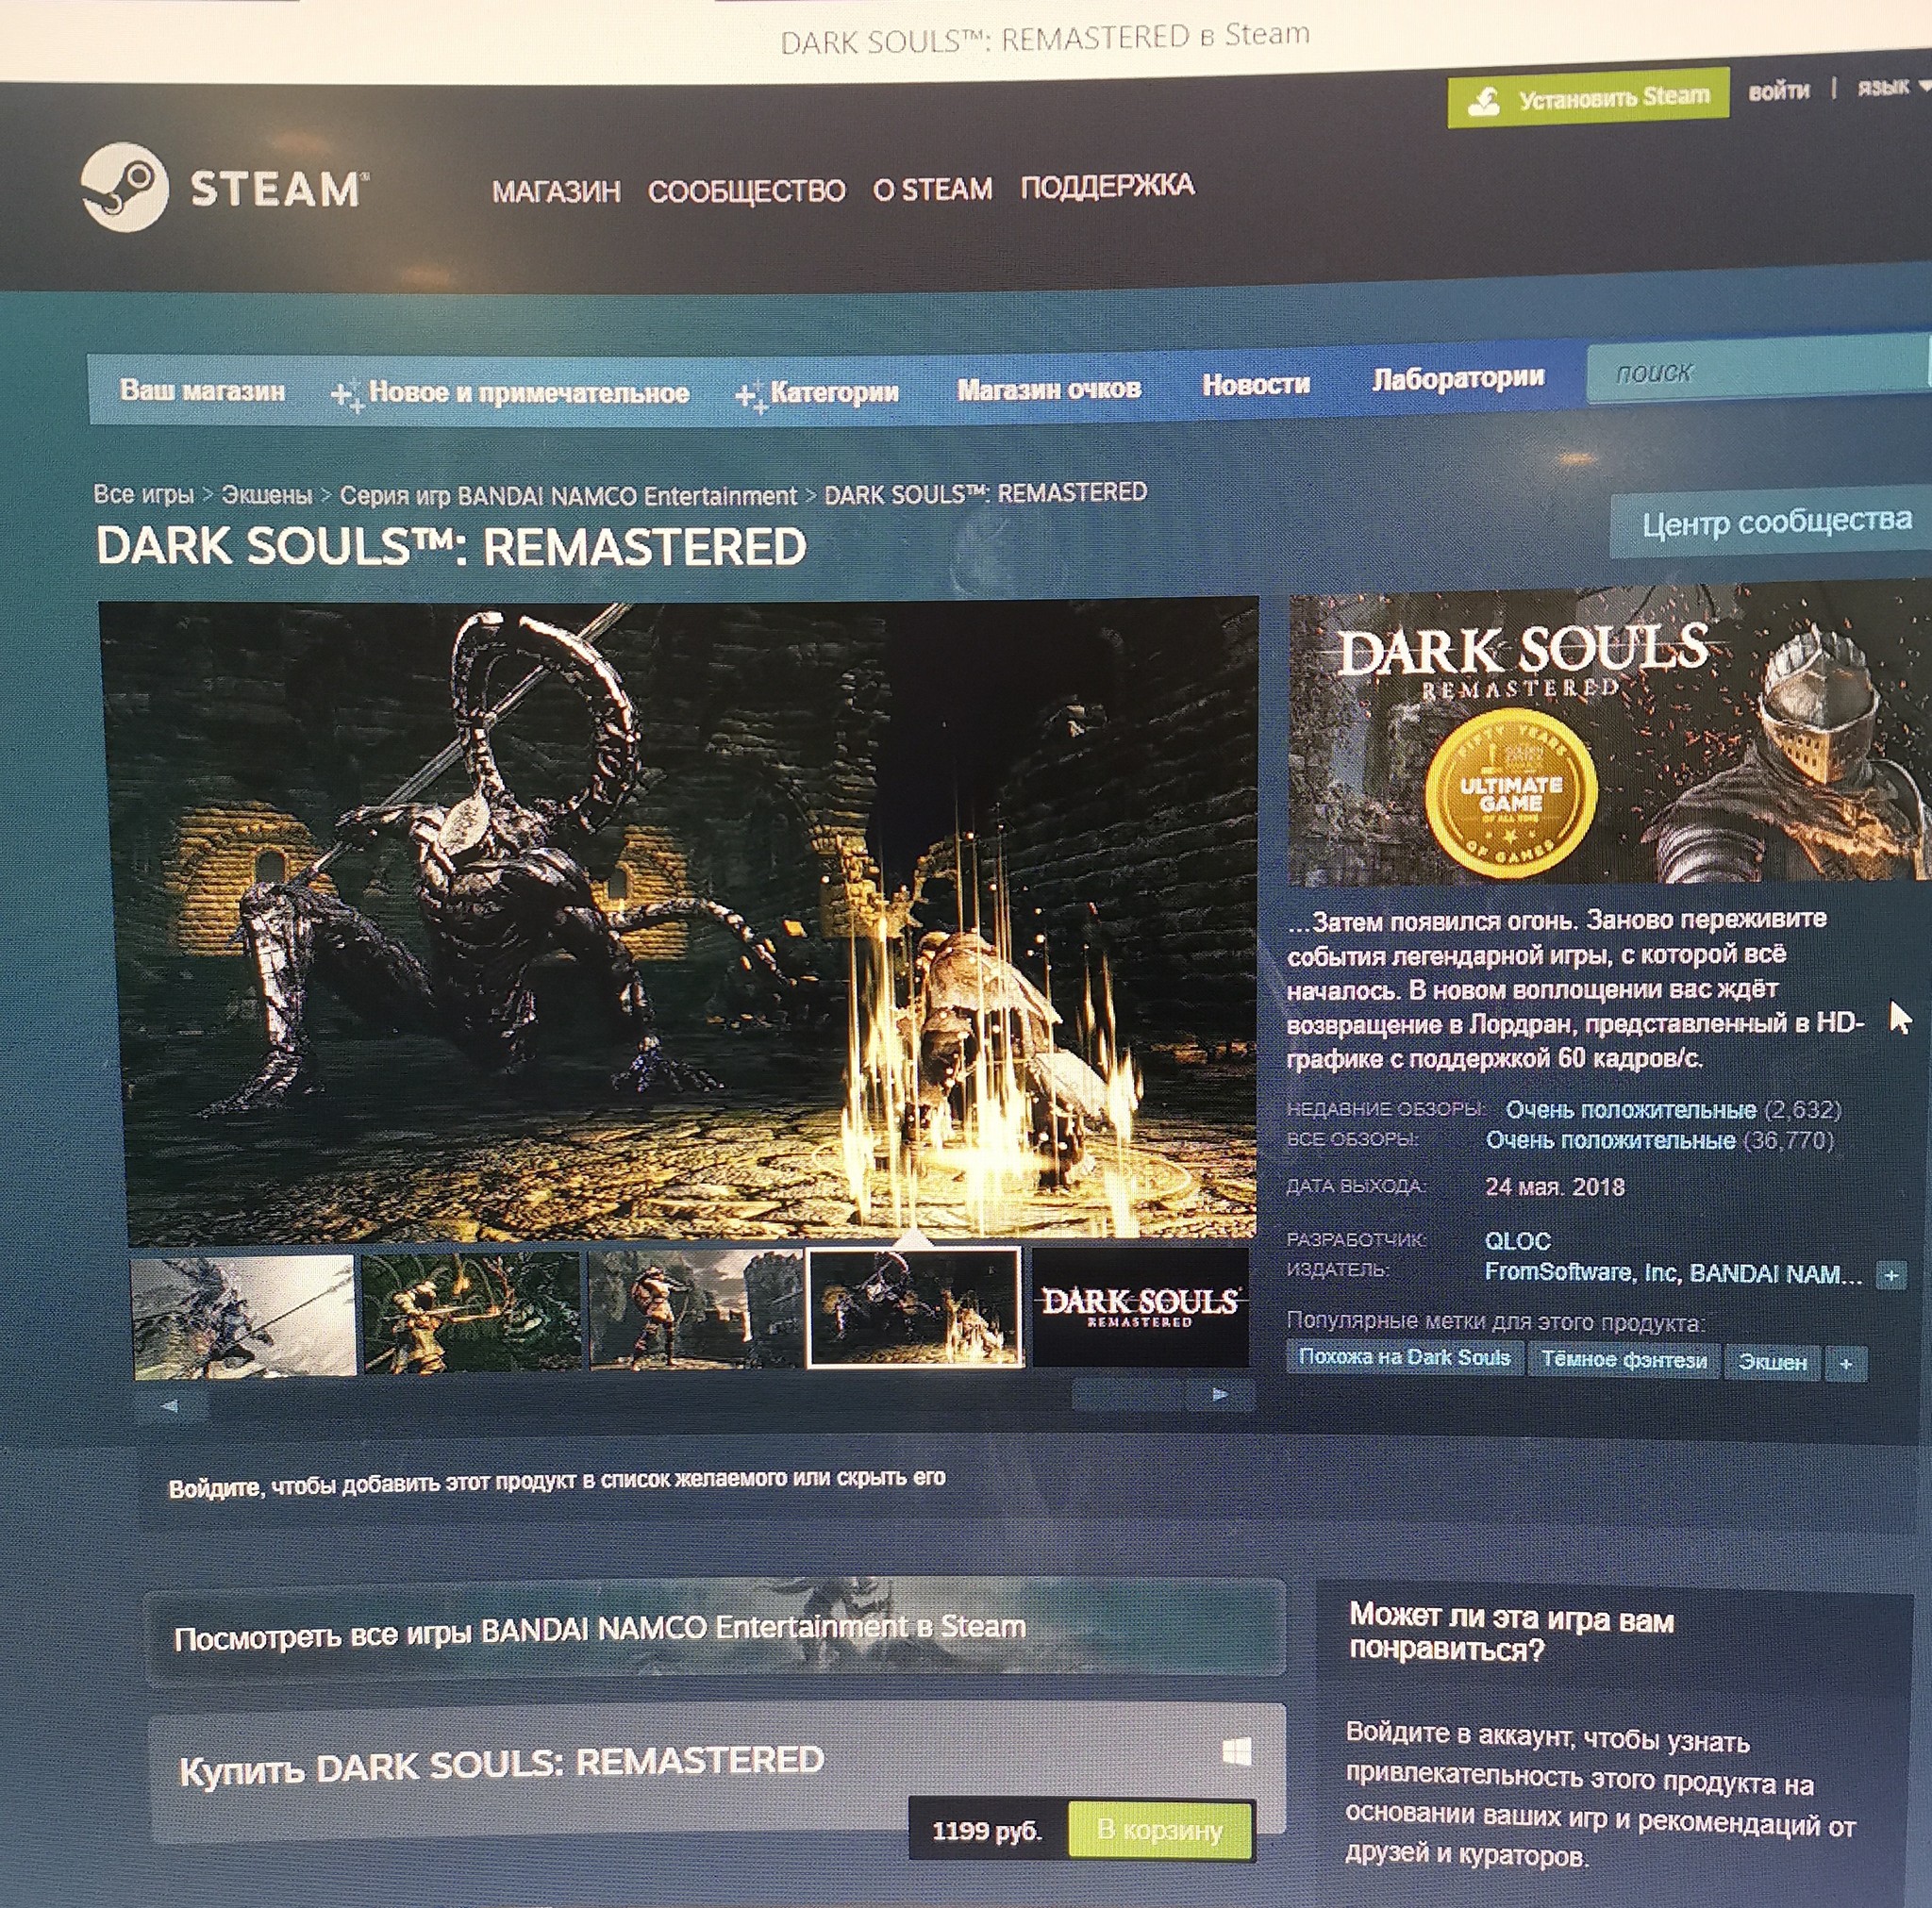The width and height of the screenshot is (1932, 1908).
Task: Open the МАГАЗИН menu
Action: tap(556, 191)
